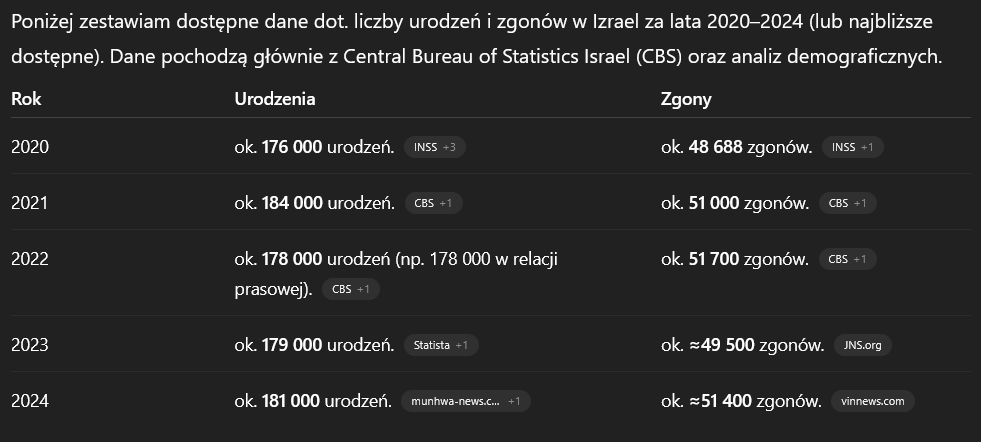Click the INSS +1 citation for 2020 deaths
Image resolution: width=981 pixels, height=442 pixels.
852,147
